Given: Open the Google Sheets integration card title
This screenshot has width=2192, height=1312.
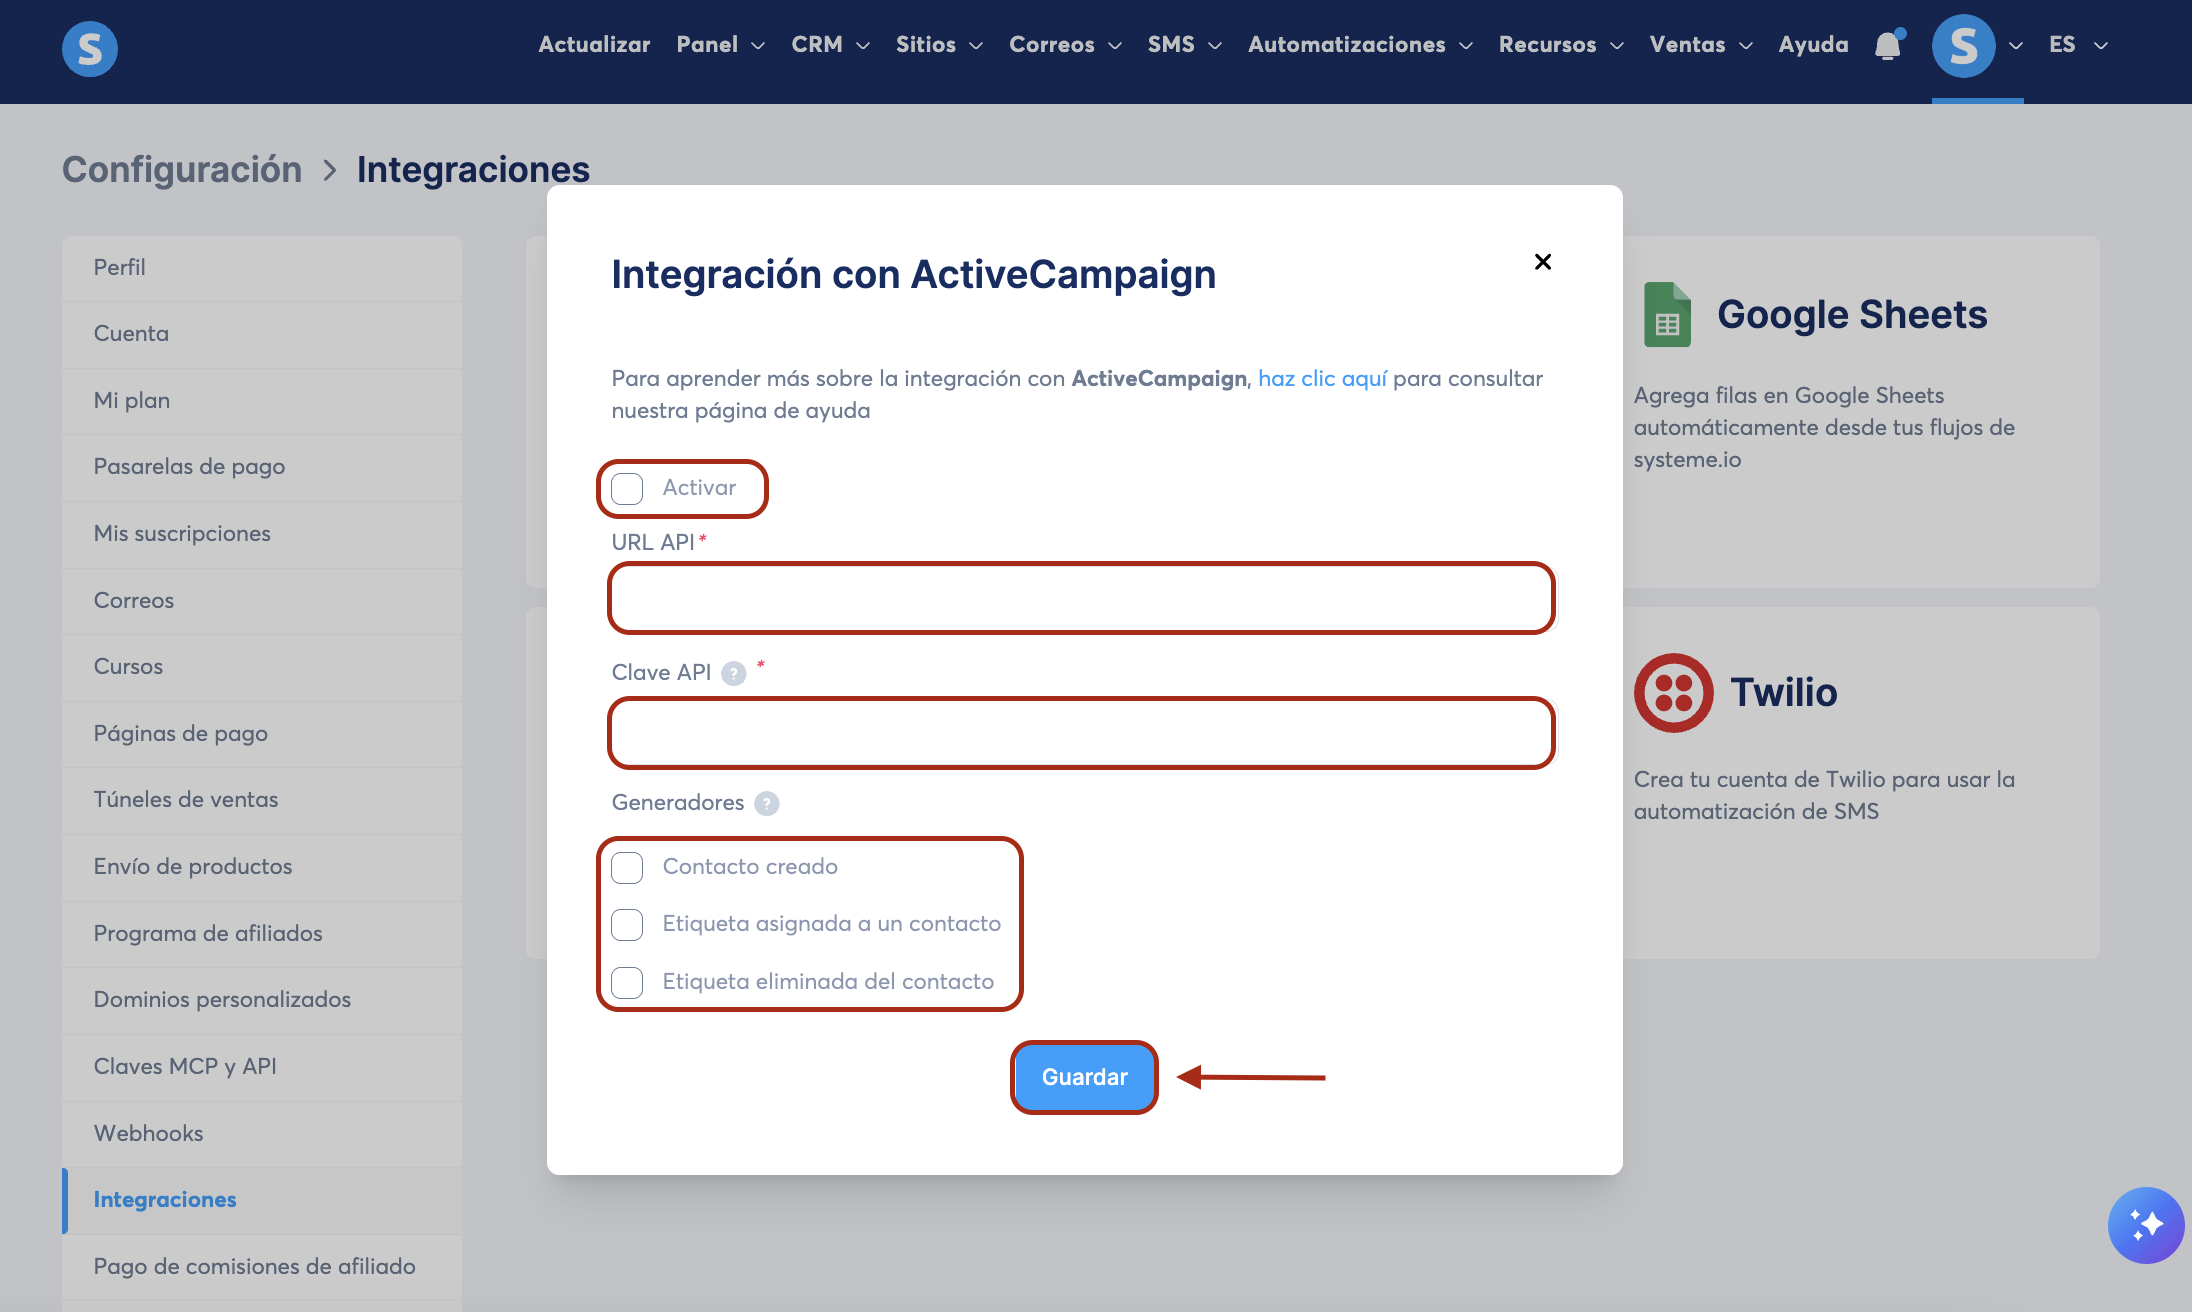Looking at the screenshot, I should (x=1852, y=315).
